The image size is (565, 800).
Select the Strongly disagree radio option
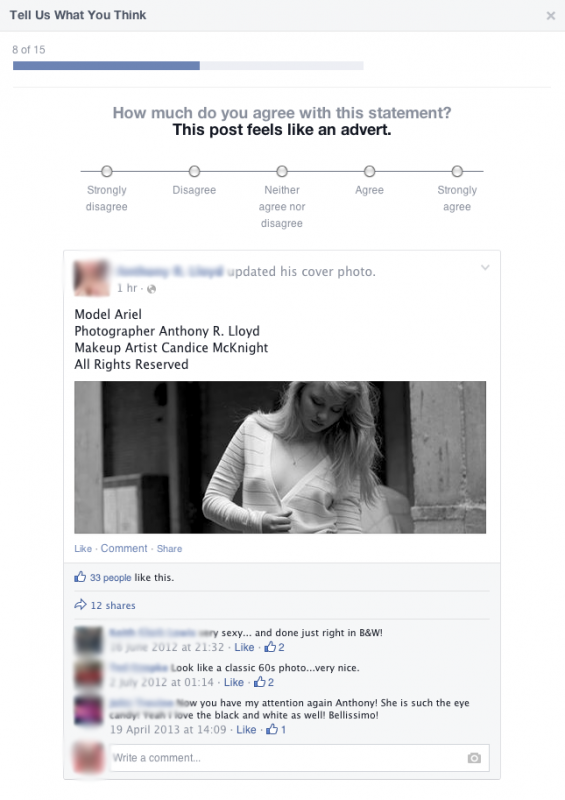click(106, 171)
